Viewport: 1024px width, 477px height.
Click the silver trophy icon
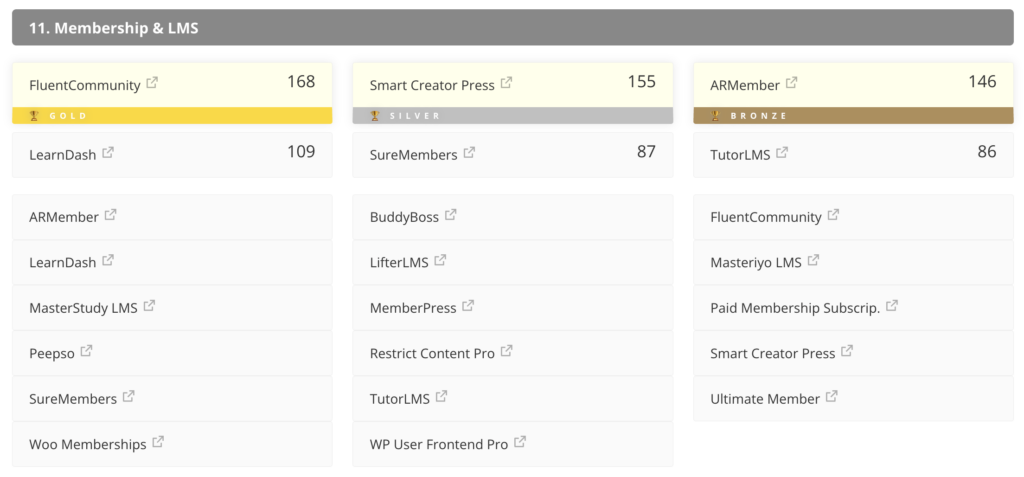tap(375, 116)
